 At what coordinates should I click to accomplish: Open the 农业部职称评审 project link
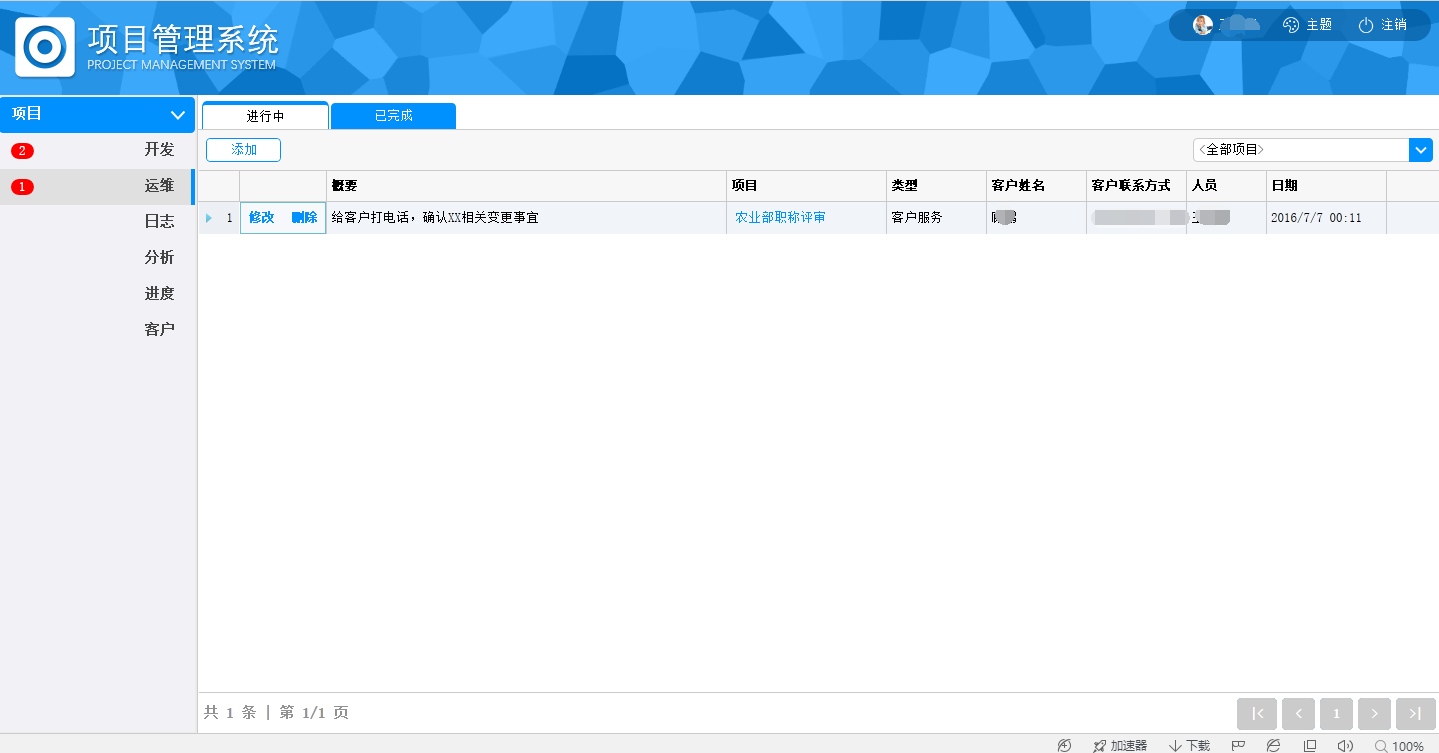click(780, 217)
